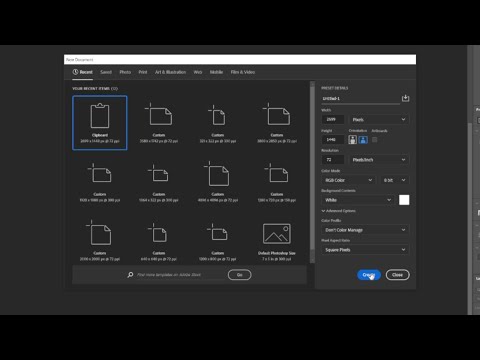Select the Custom preset at 72 ppi beside Clipboard
The image size is (480, 360).
159,123
